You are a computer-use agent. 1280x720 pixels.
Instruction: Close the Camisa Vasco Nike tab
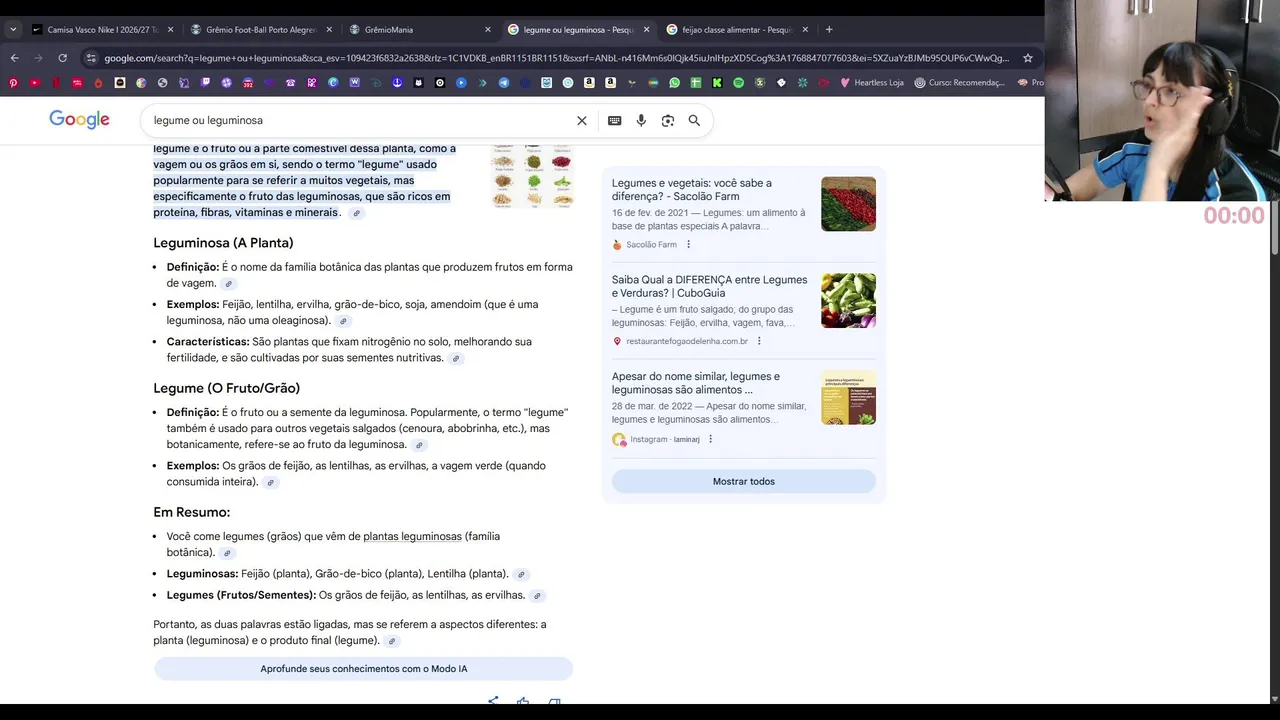click(x=170, y=29)
